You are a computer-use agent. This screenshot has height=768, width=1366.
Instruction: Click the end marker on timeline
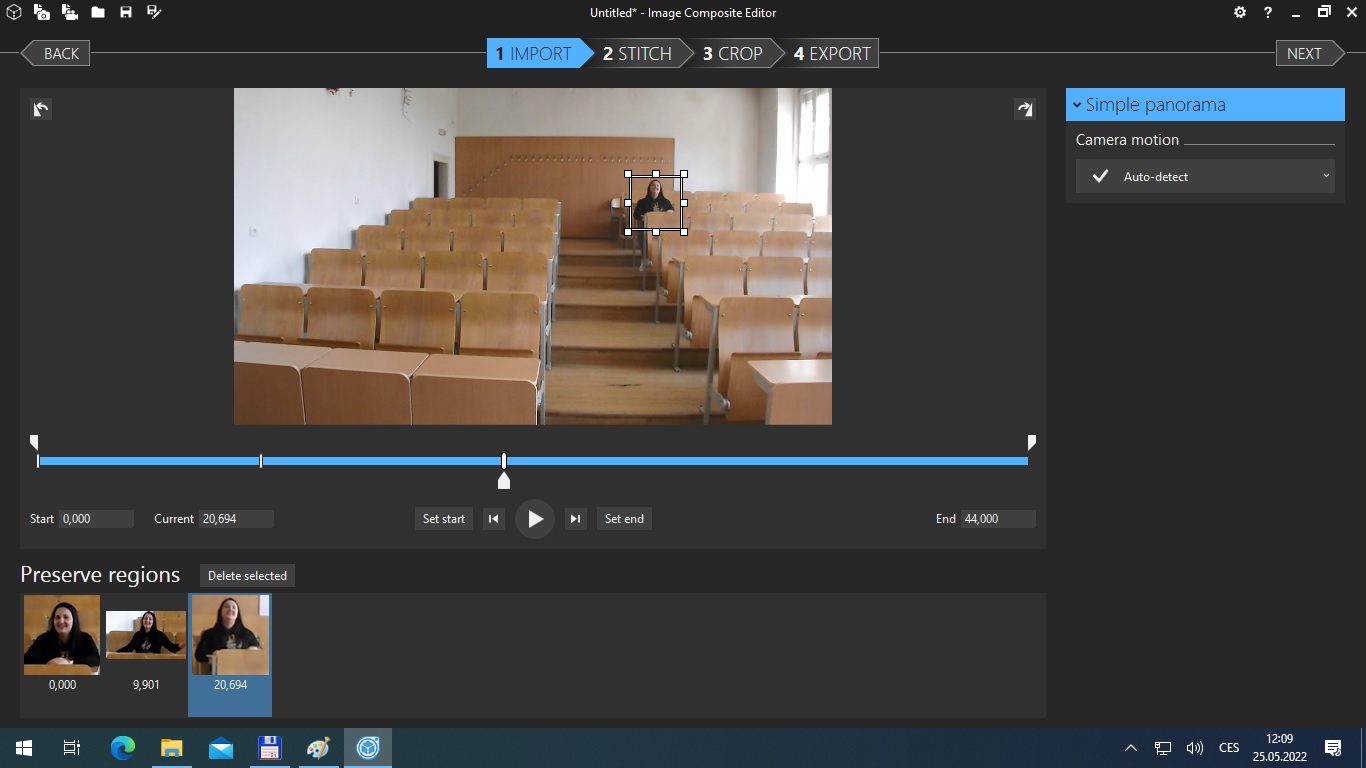(1032, 442)
